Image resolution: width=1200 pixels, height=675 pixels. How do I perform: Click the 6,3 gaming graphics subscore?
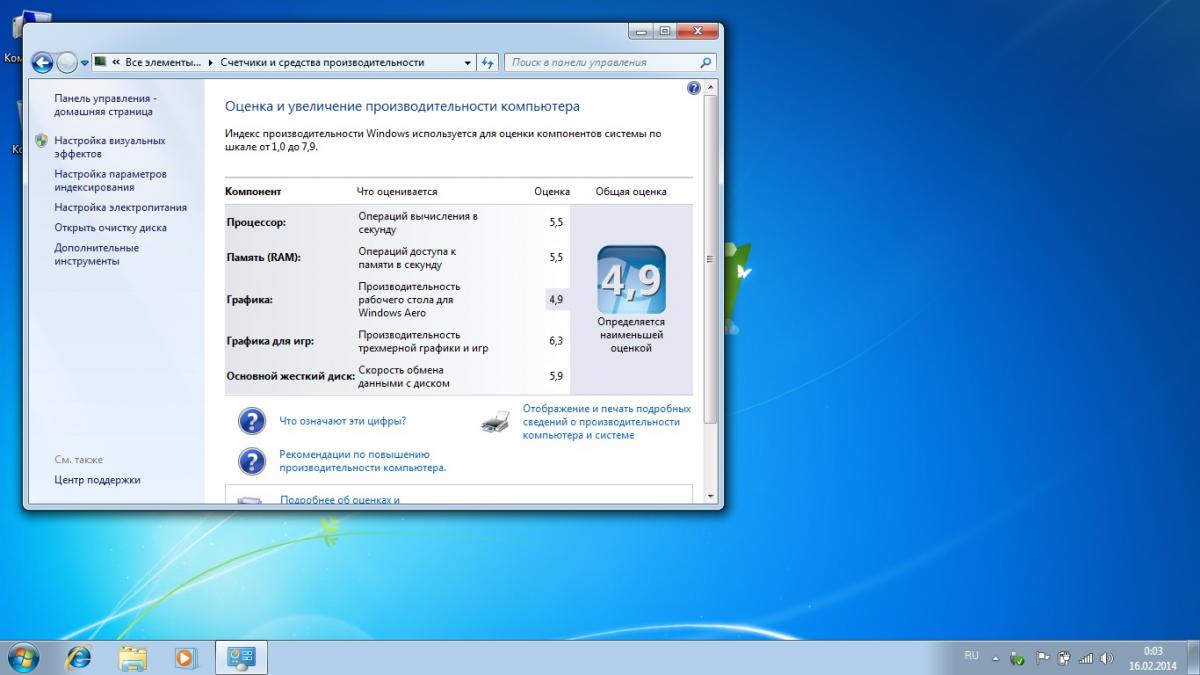[557, 341]
